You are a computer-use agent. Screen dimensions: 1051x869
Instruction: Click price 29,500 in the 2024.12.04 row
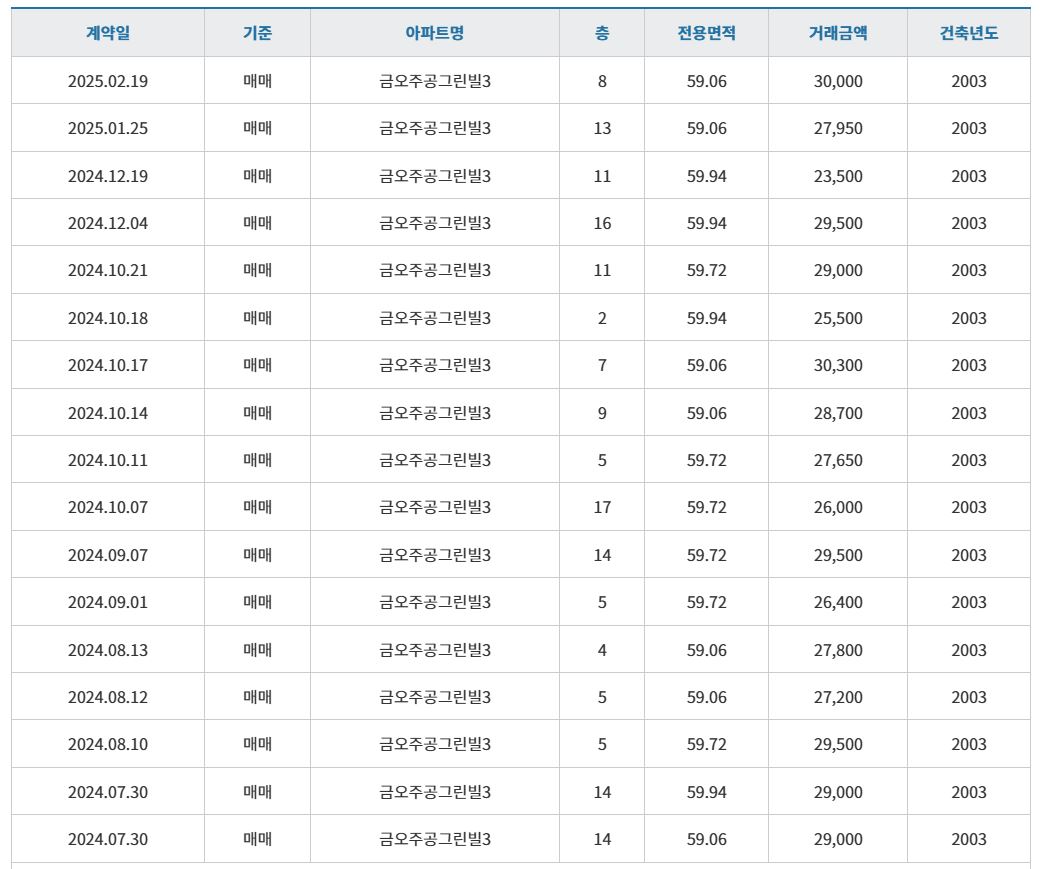pyautogui.click(x=838, y=223)
